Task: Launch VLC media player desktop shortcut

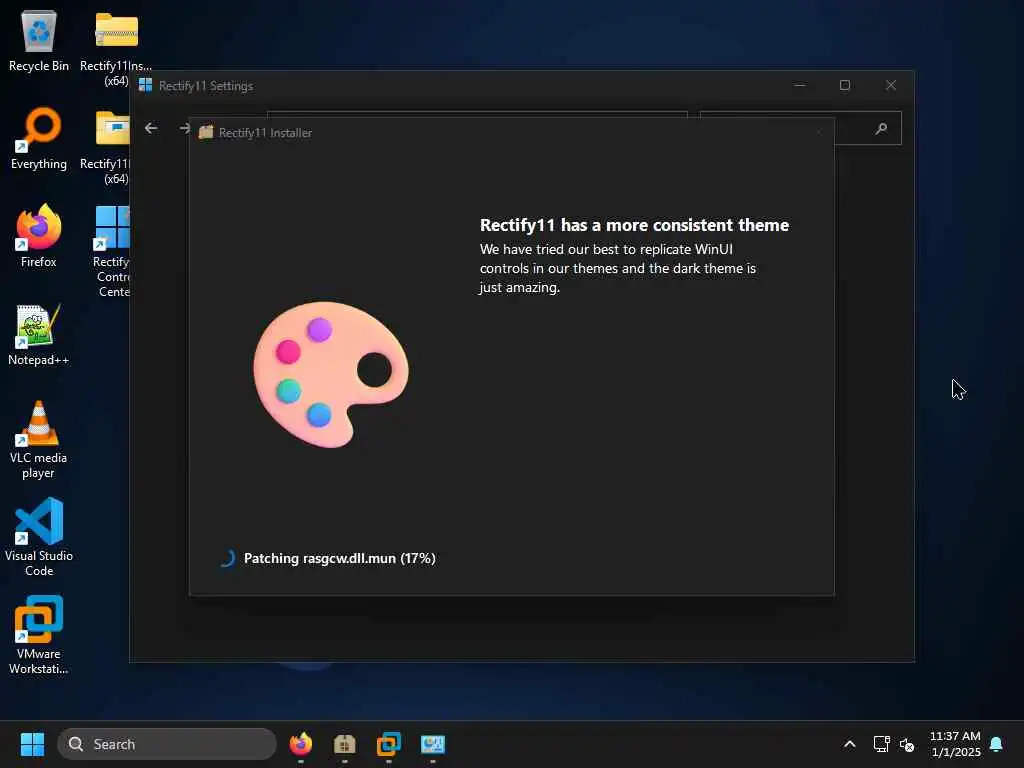Action: (39, 440)
